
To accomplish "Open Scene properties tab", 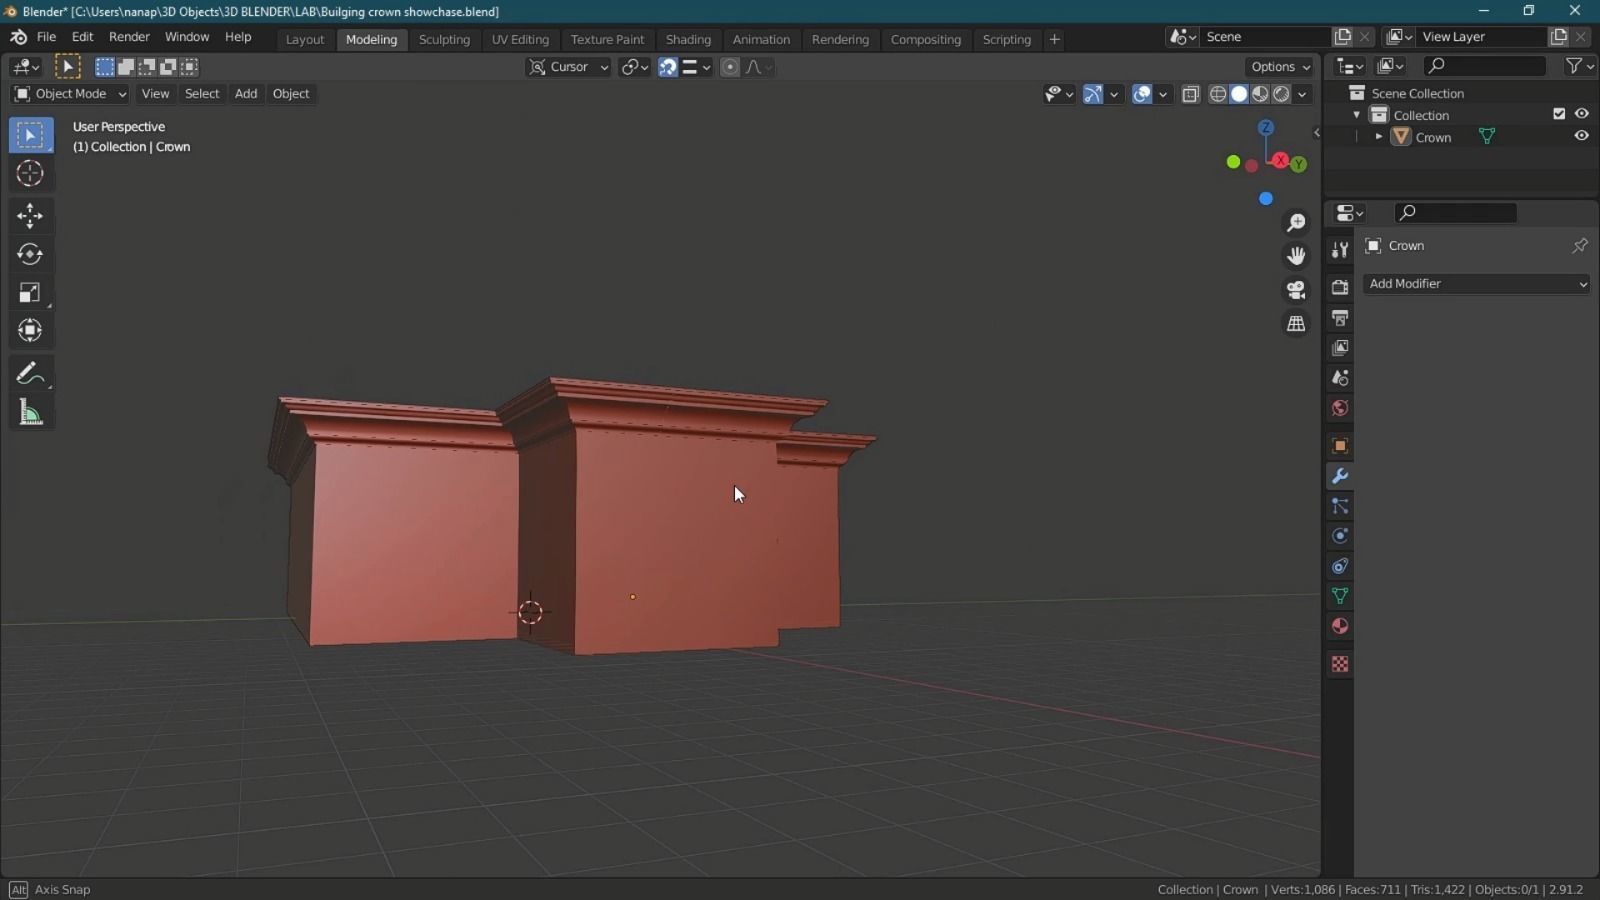I will pyautogui.click(x=1340, y=378).
